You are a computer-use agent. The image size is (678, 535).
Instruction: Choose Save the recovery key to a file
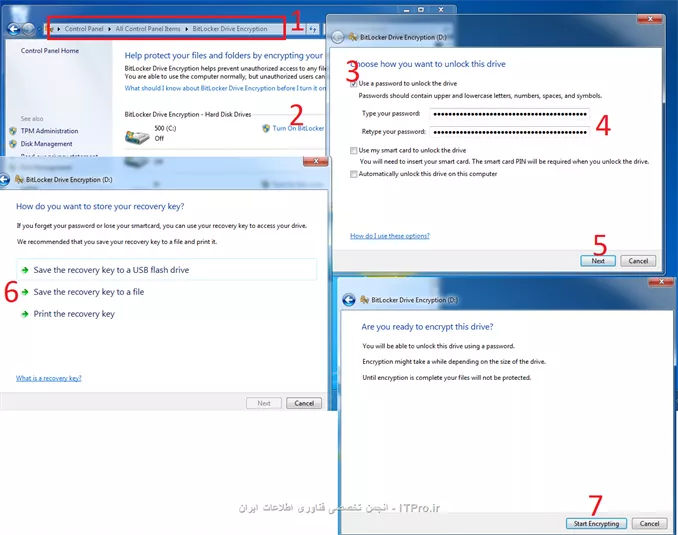tap(89, 292)
